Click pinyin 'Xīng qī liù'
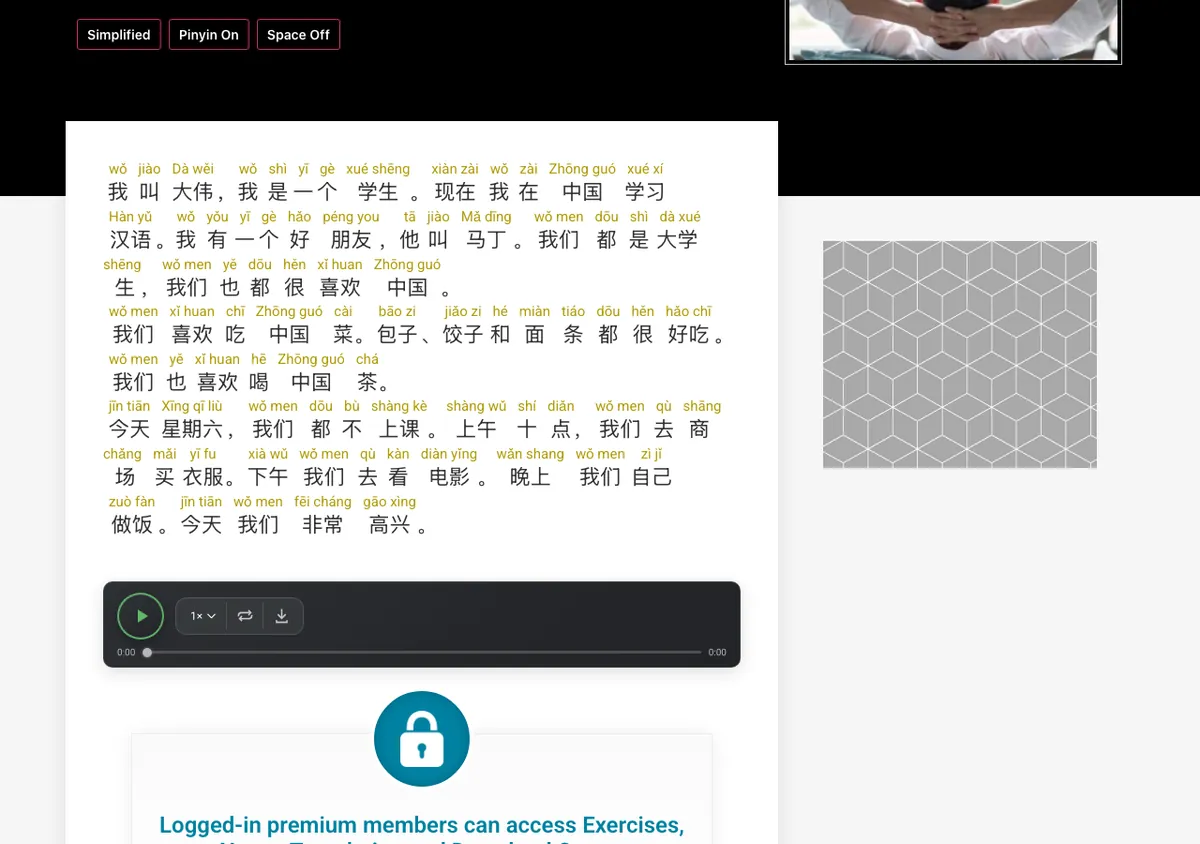The image size is (1200, 844). point(192,406)
